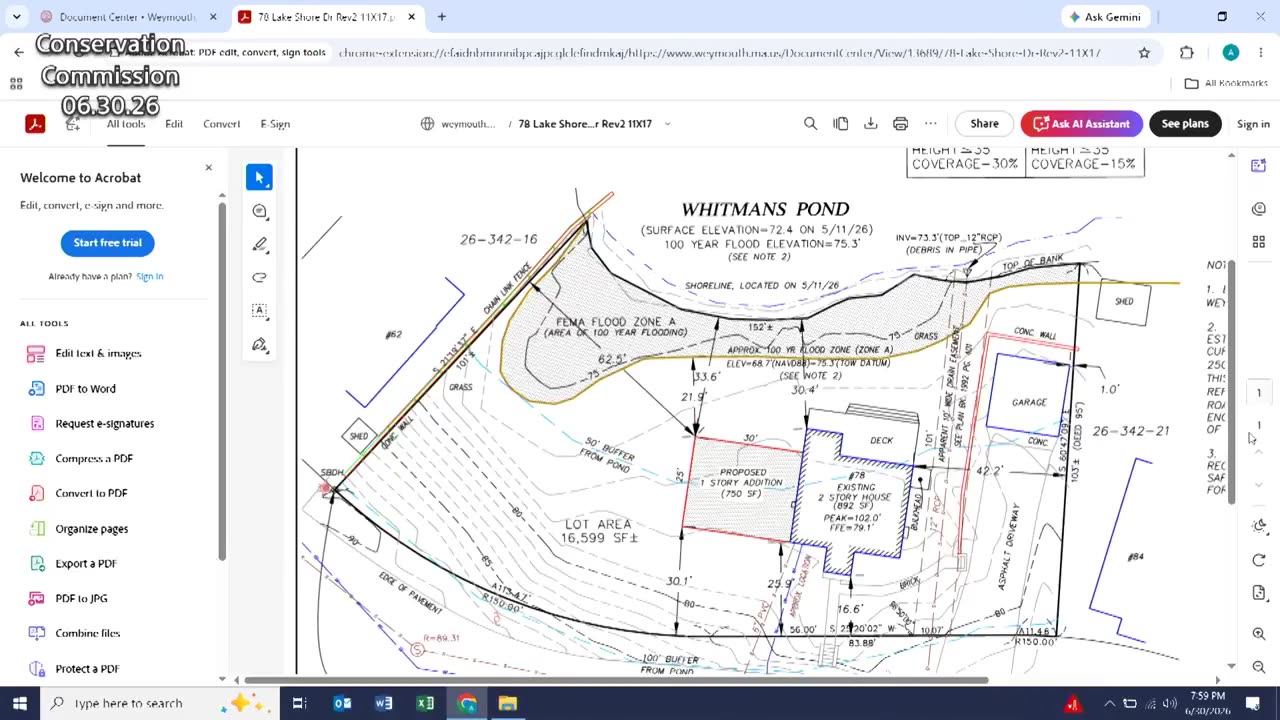Open Excel from the taskbar
This screenshot has width=1280, height=720.
coord(425,703)
